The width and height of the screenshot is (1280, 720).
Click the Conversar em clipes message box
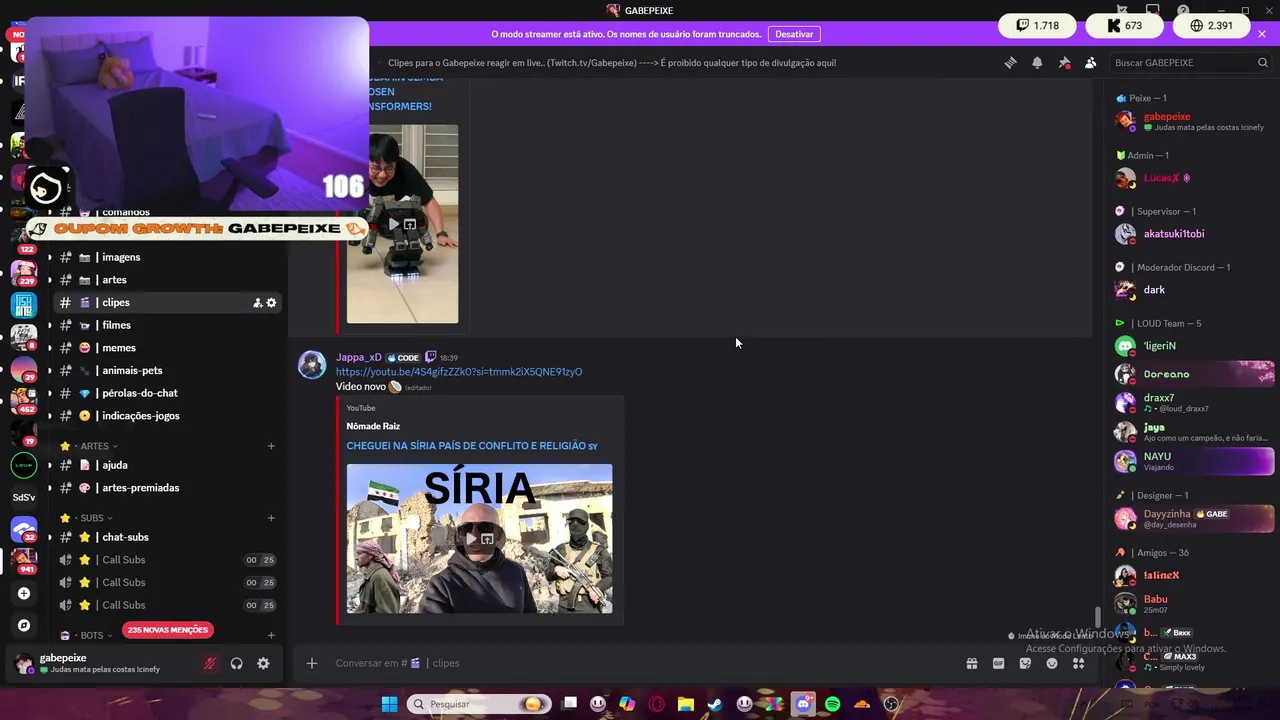point(640,663)
